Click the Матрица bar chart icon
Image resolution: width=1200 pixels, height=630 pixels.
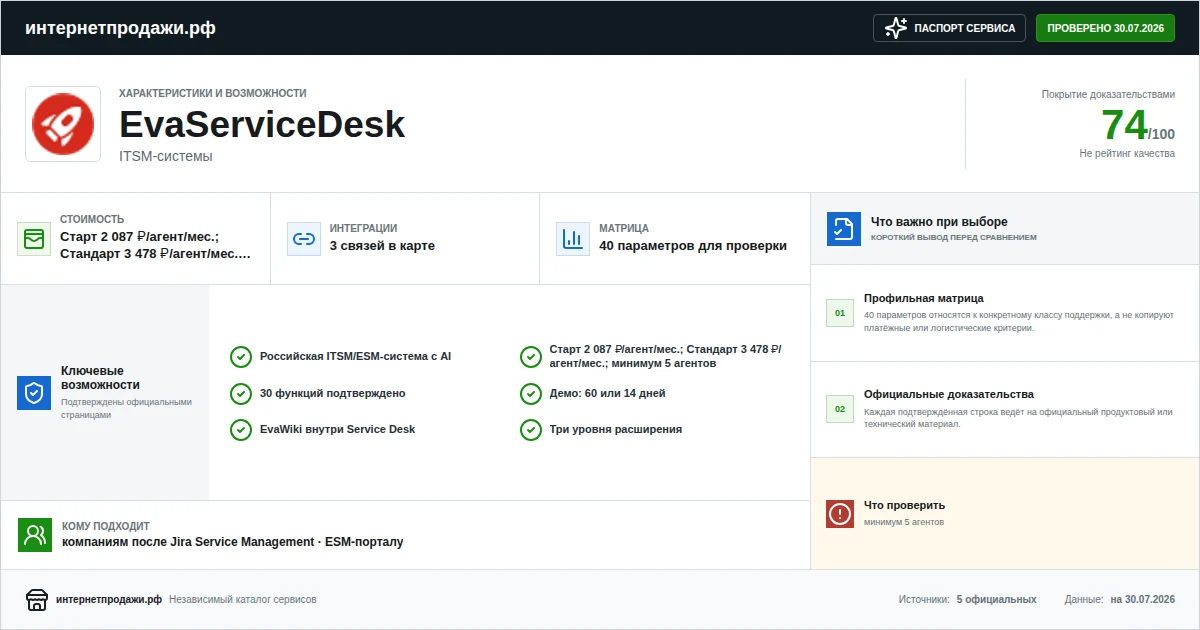click(x=573, y=239)
